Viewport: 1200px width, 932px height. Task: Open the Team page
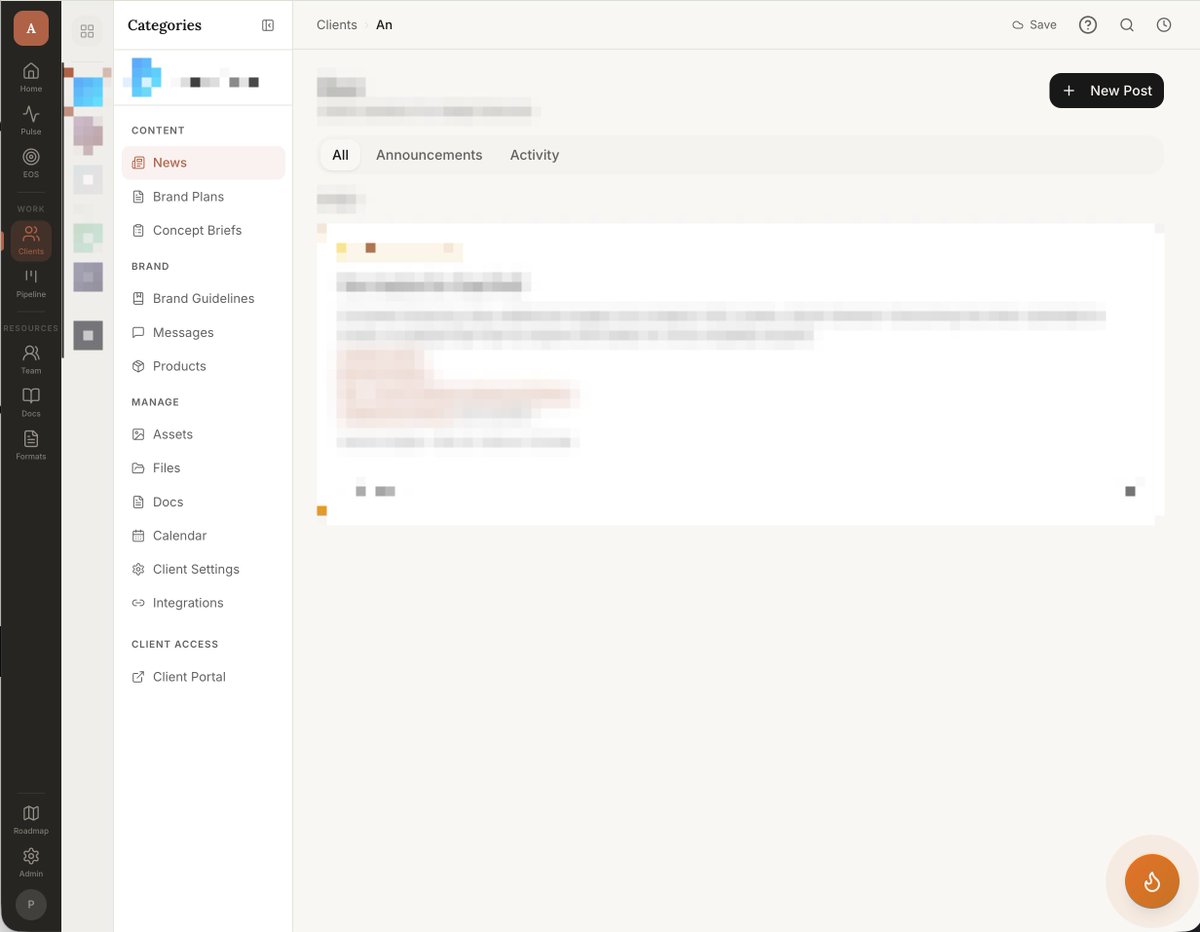point(31,359)
